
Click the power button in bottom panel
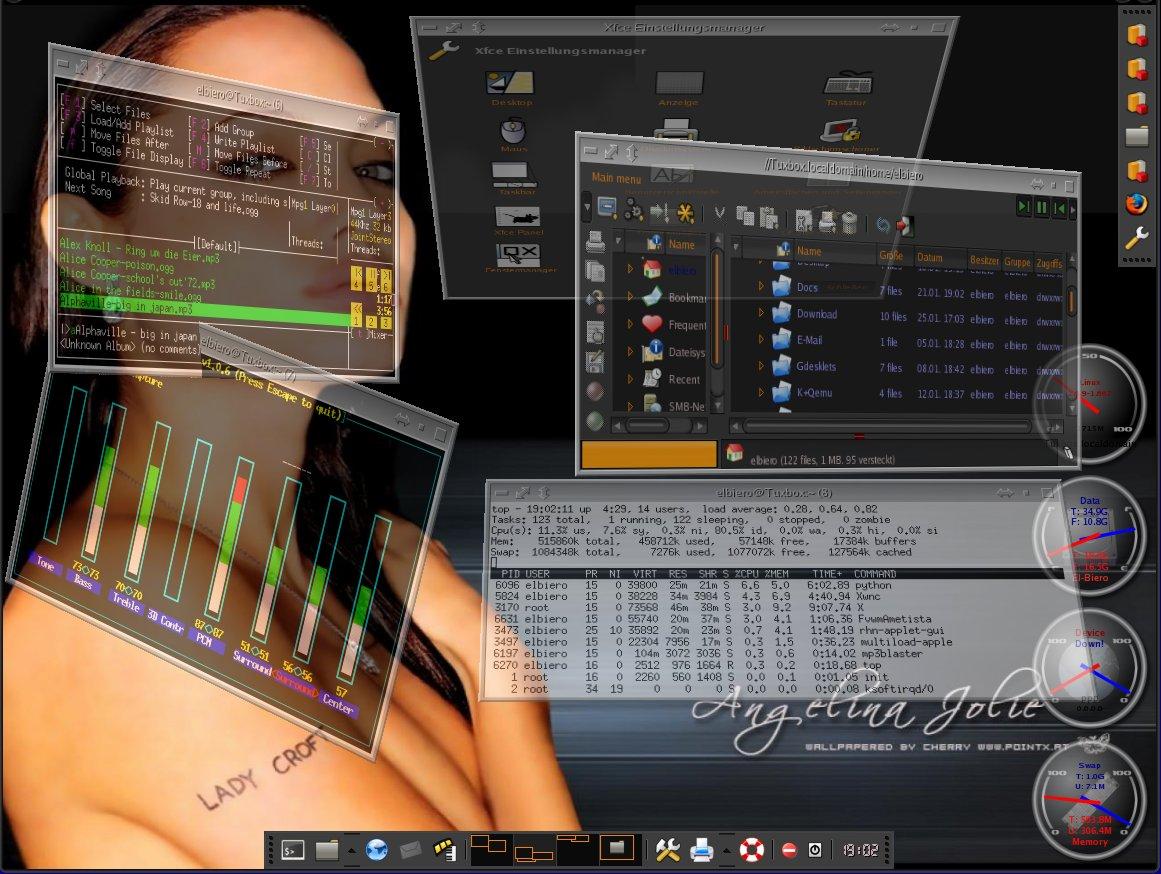click(814, 850)
